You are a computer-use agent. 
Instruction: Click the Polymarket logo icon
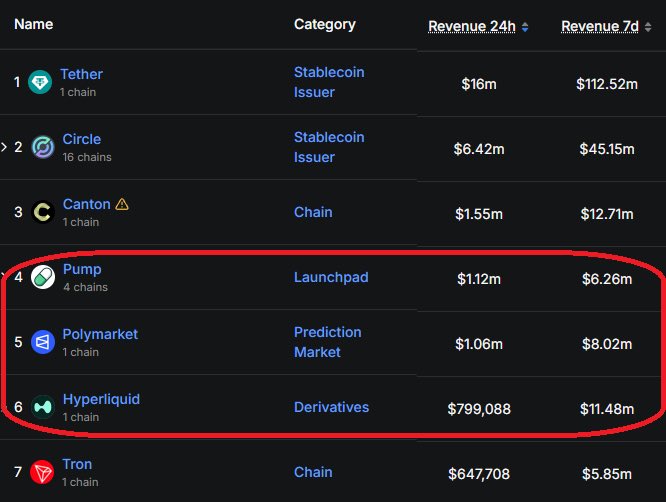43,342
